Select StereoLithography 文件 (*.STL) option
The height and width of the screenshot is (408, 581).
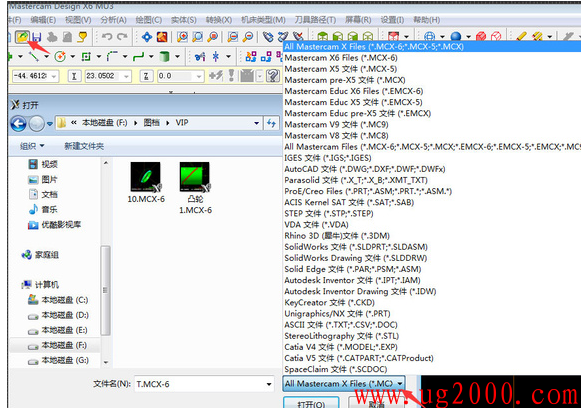tap(432, 336)
